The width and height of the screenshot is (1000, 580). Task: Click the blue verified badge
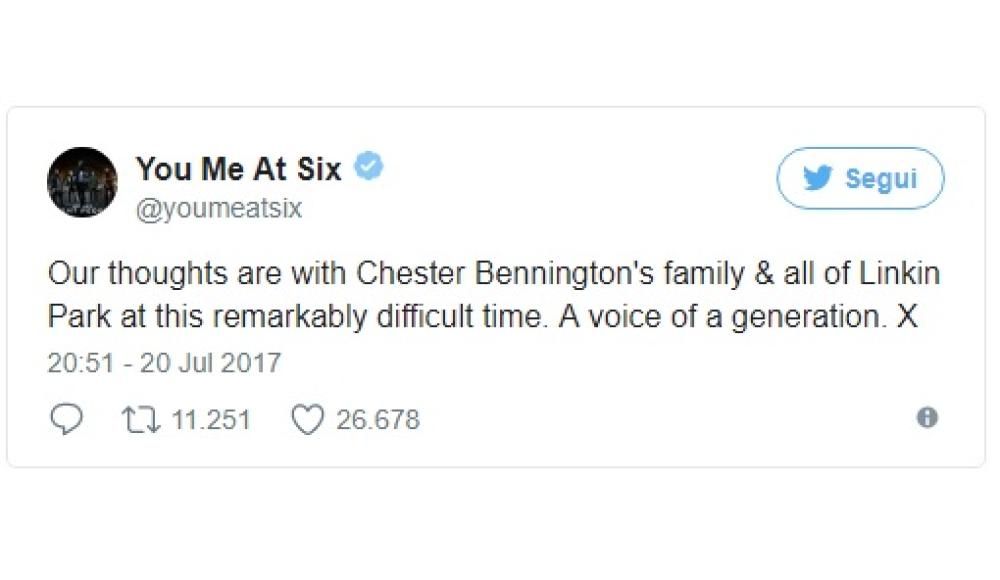369,167
